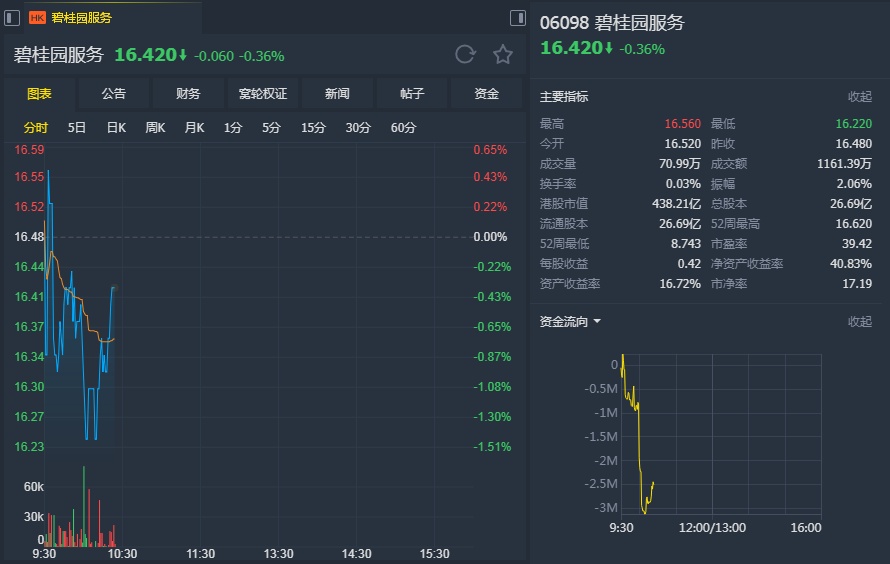
Task: Click the 昨收 value 16.480
Action: pos(853,144)
